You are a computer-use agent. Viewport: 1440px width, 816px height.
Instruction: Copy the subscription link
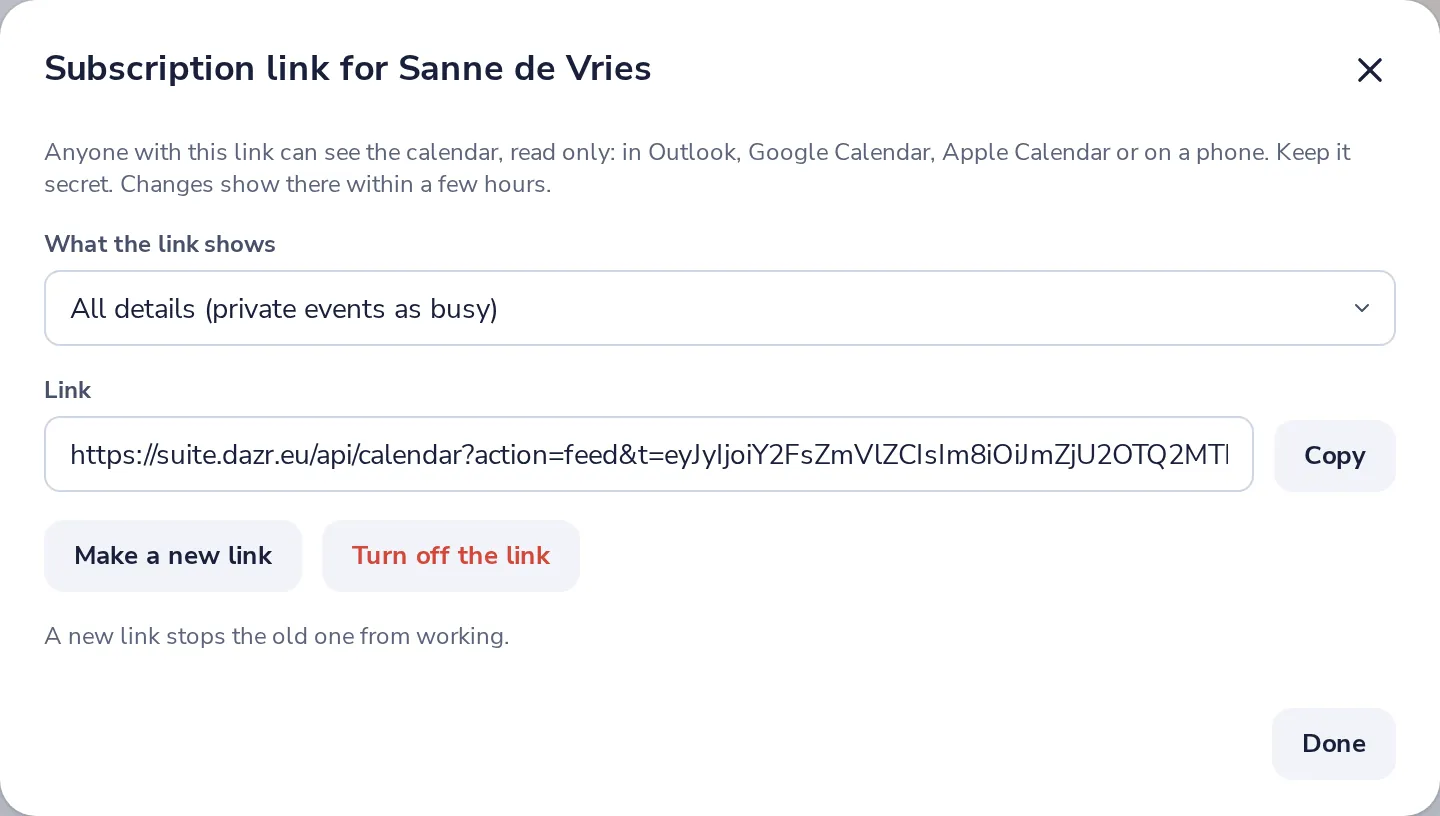pos(1334,456)
